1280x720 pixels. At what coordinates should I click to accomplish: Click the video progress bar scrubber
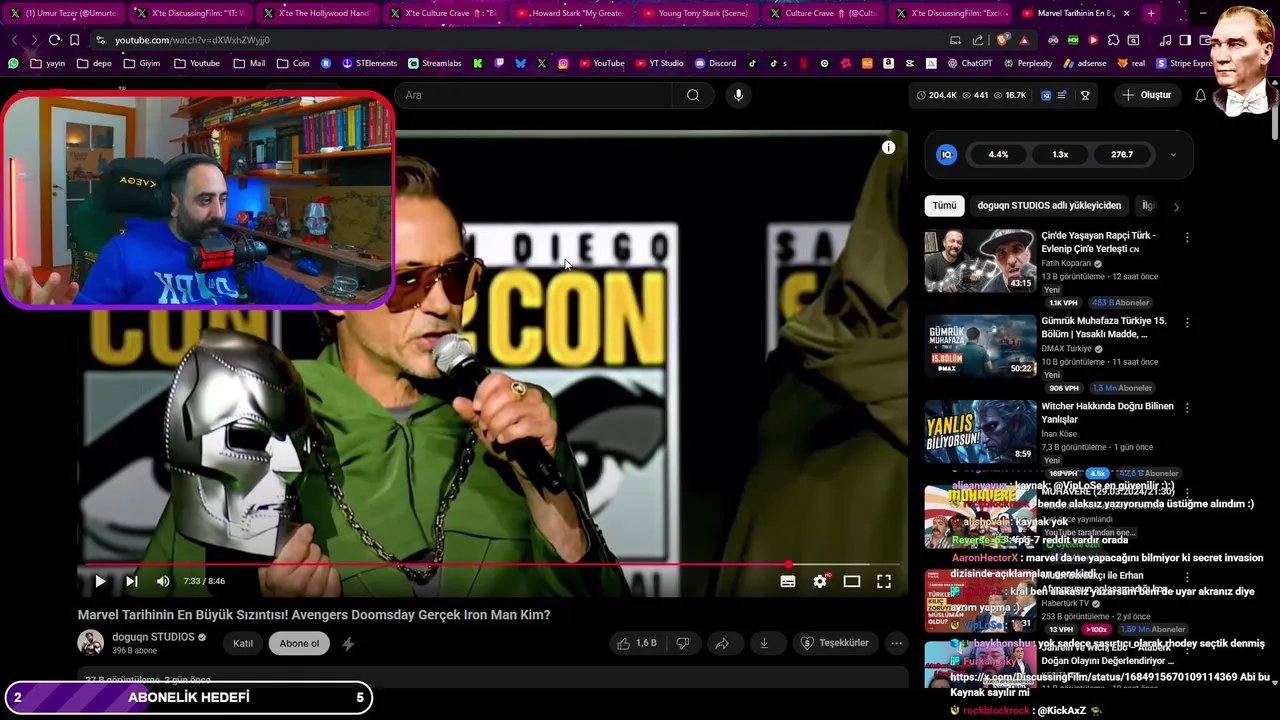tap(789, 565)
